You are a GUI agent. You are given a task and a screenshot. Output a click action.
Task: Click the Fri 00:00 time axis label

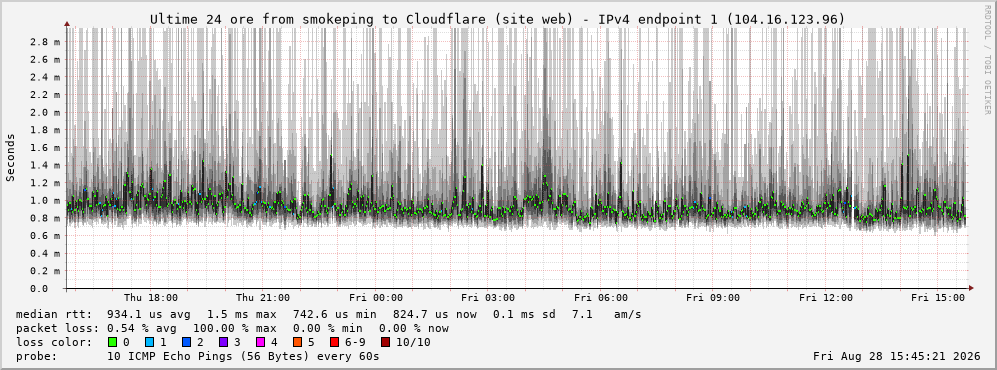[376, 298]
